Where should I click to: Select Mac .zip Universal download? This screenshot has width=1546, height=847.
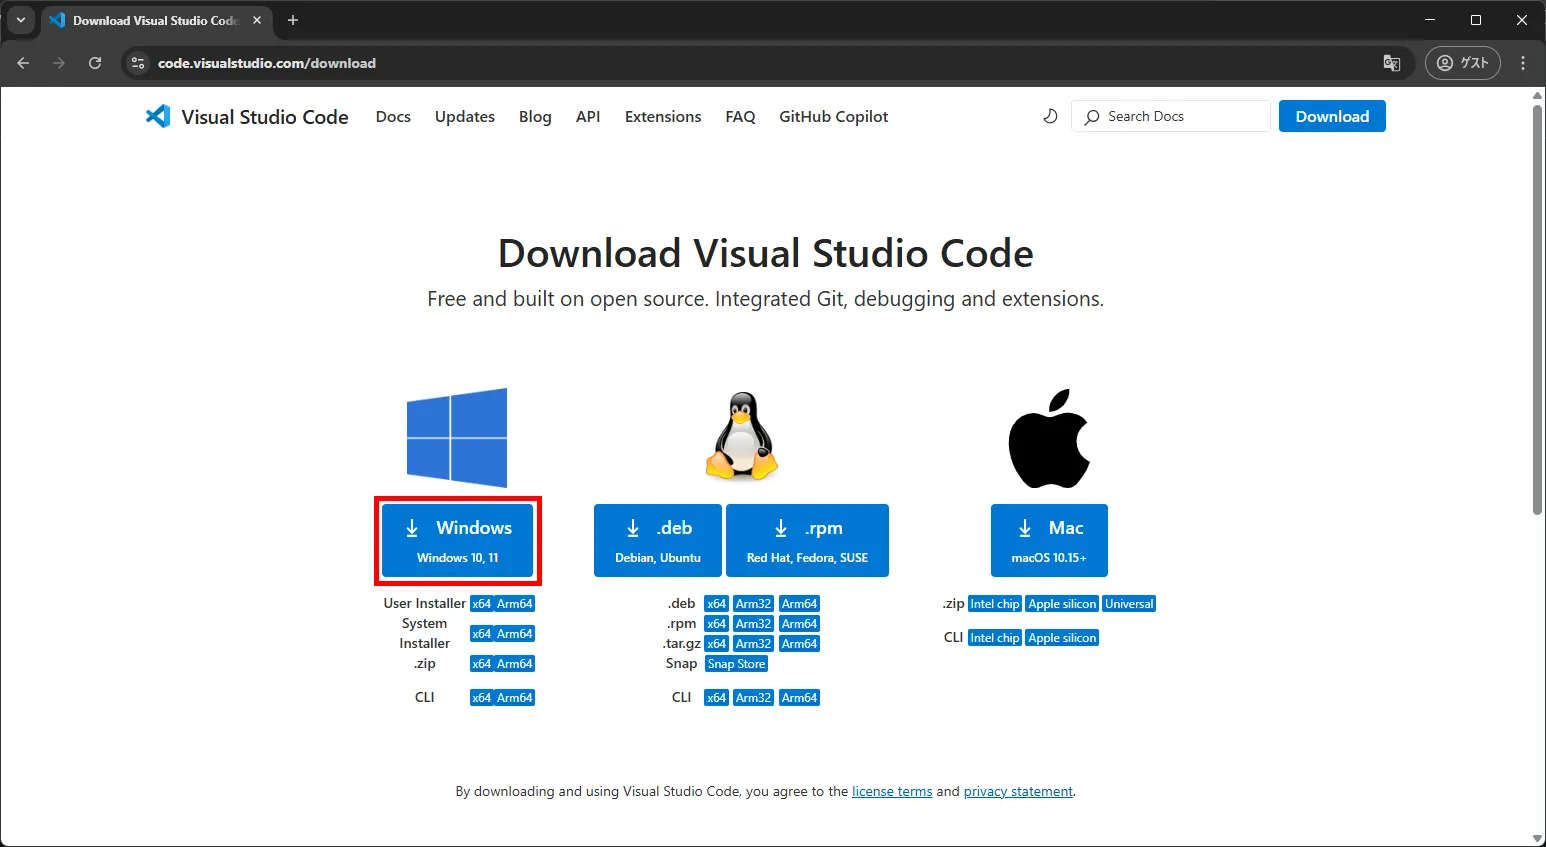tap(1129, 604)
